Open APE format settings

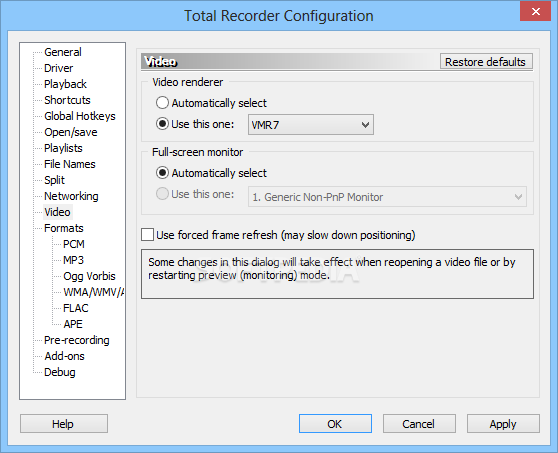[73, 324]
